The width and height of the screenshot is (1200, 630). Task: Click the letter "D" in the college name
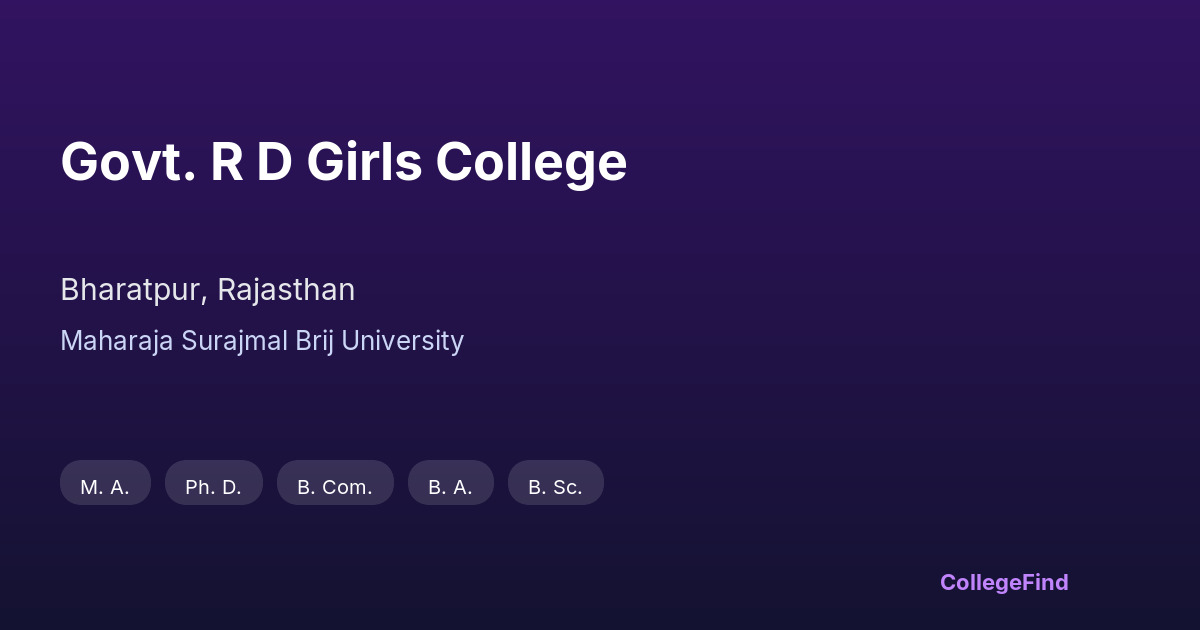pos(273,162)
